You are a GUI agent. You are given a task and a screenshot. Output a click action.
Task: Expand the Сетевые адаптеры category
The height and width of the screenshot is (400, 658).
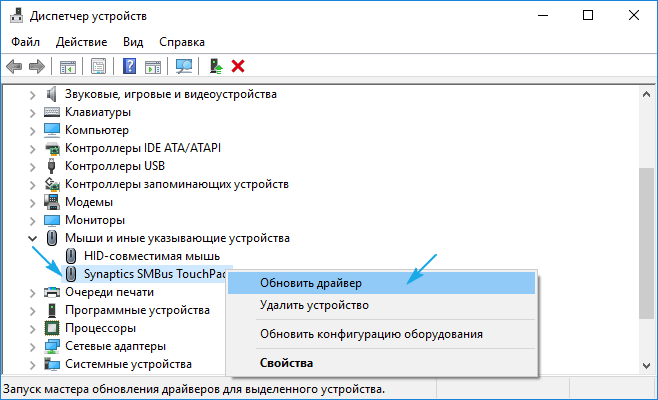pyautogui.click(x=32, y=348)
